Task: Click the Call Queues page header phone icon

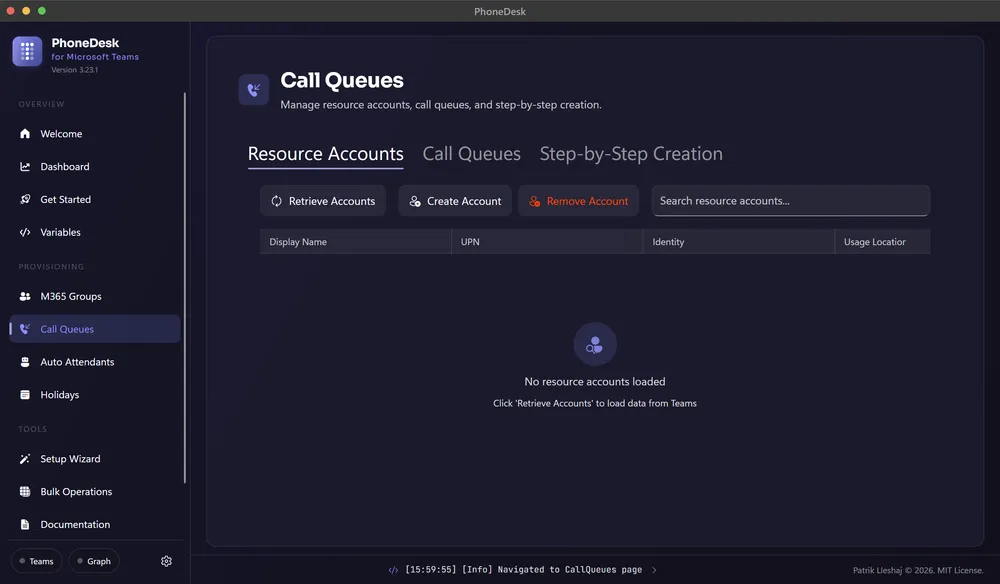Action: (x=254, y=90)
